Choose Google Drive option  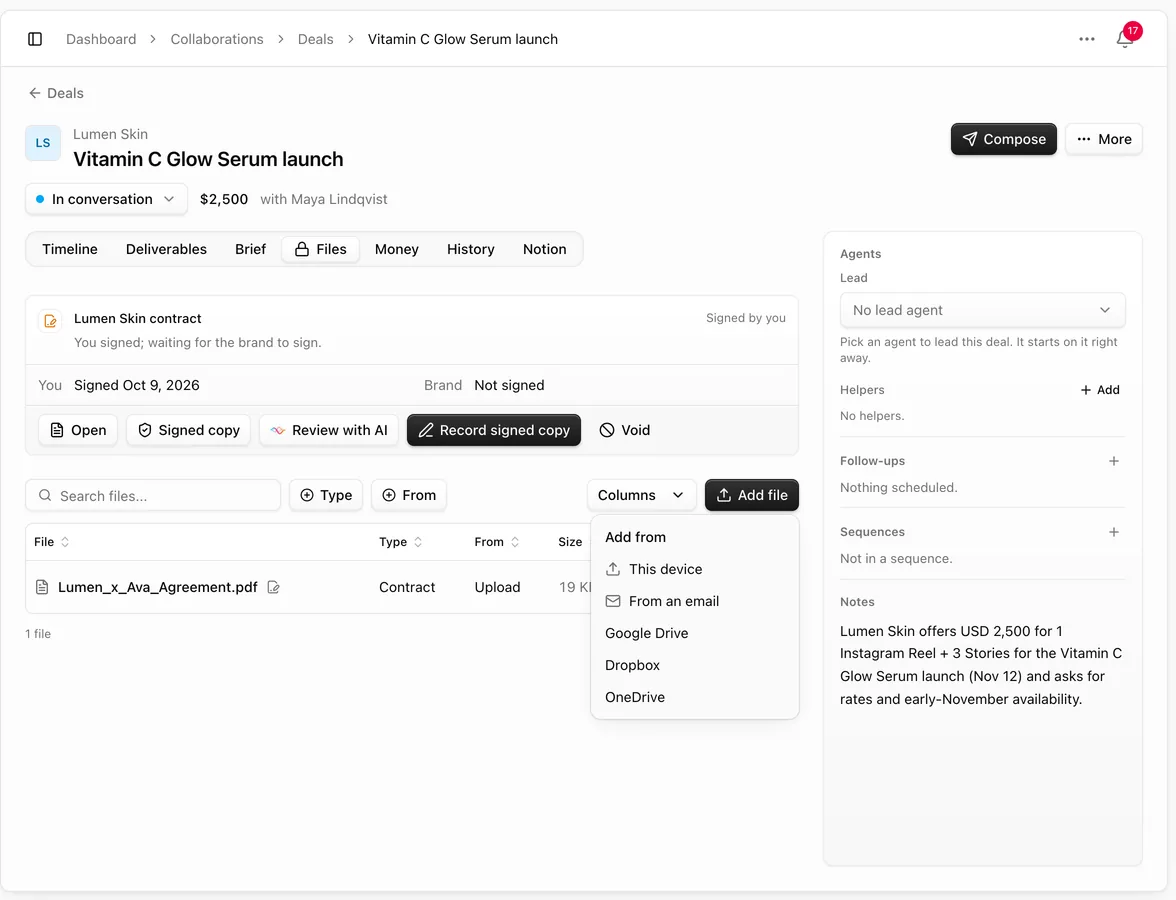tap(694, 633)
